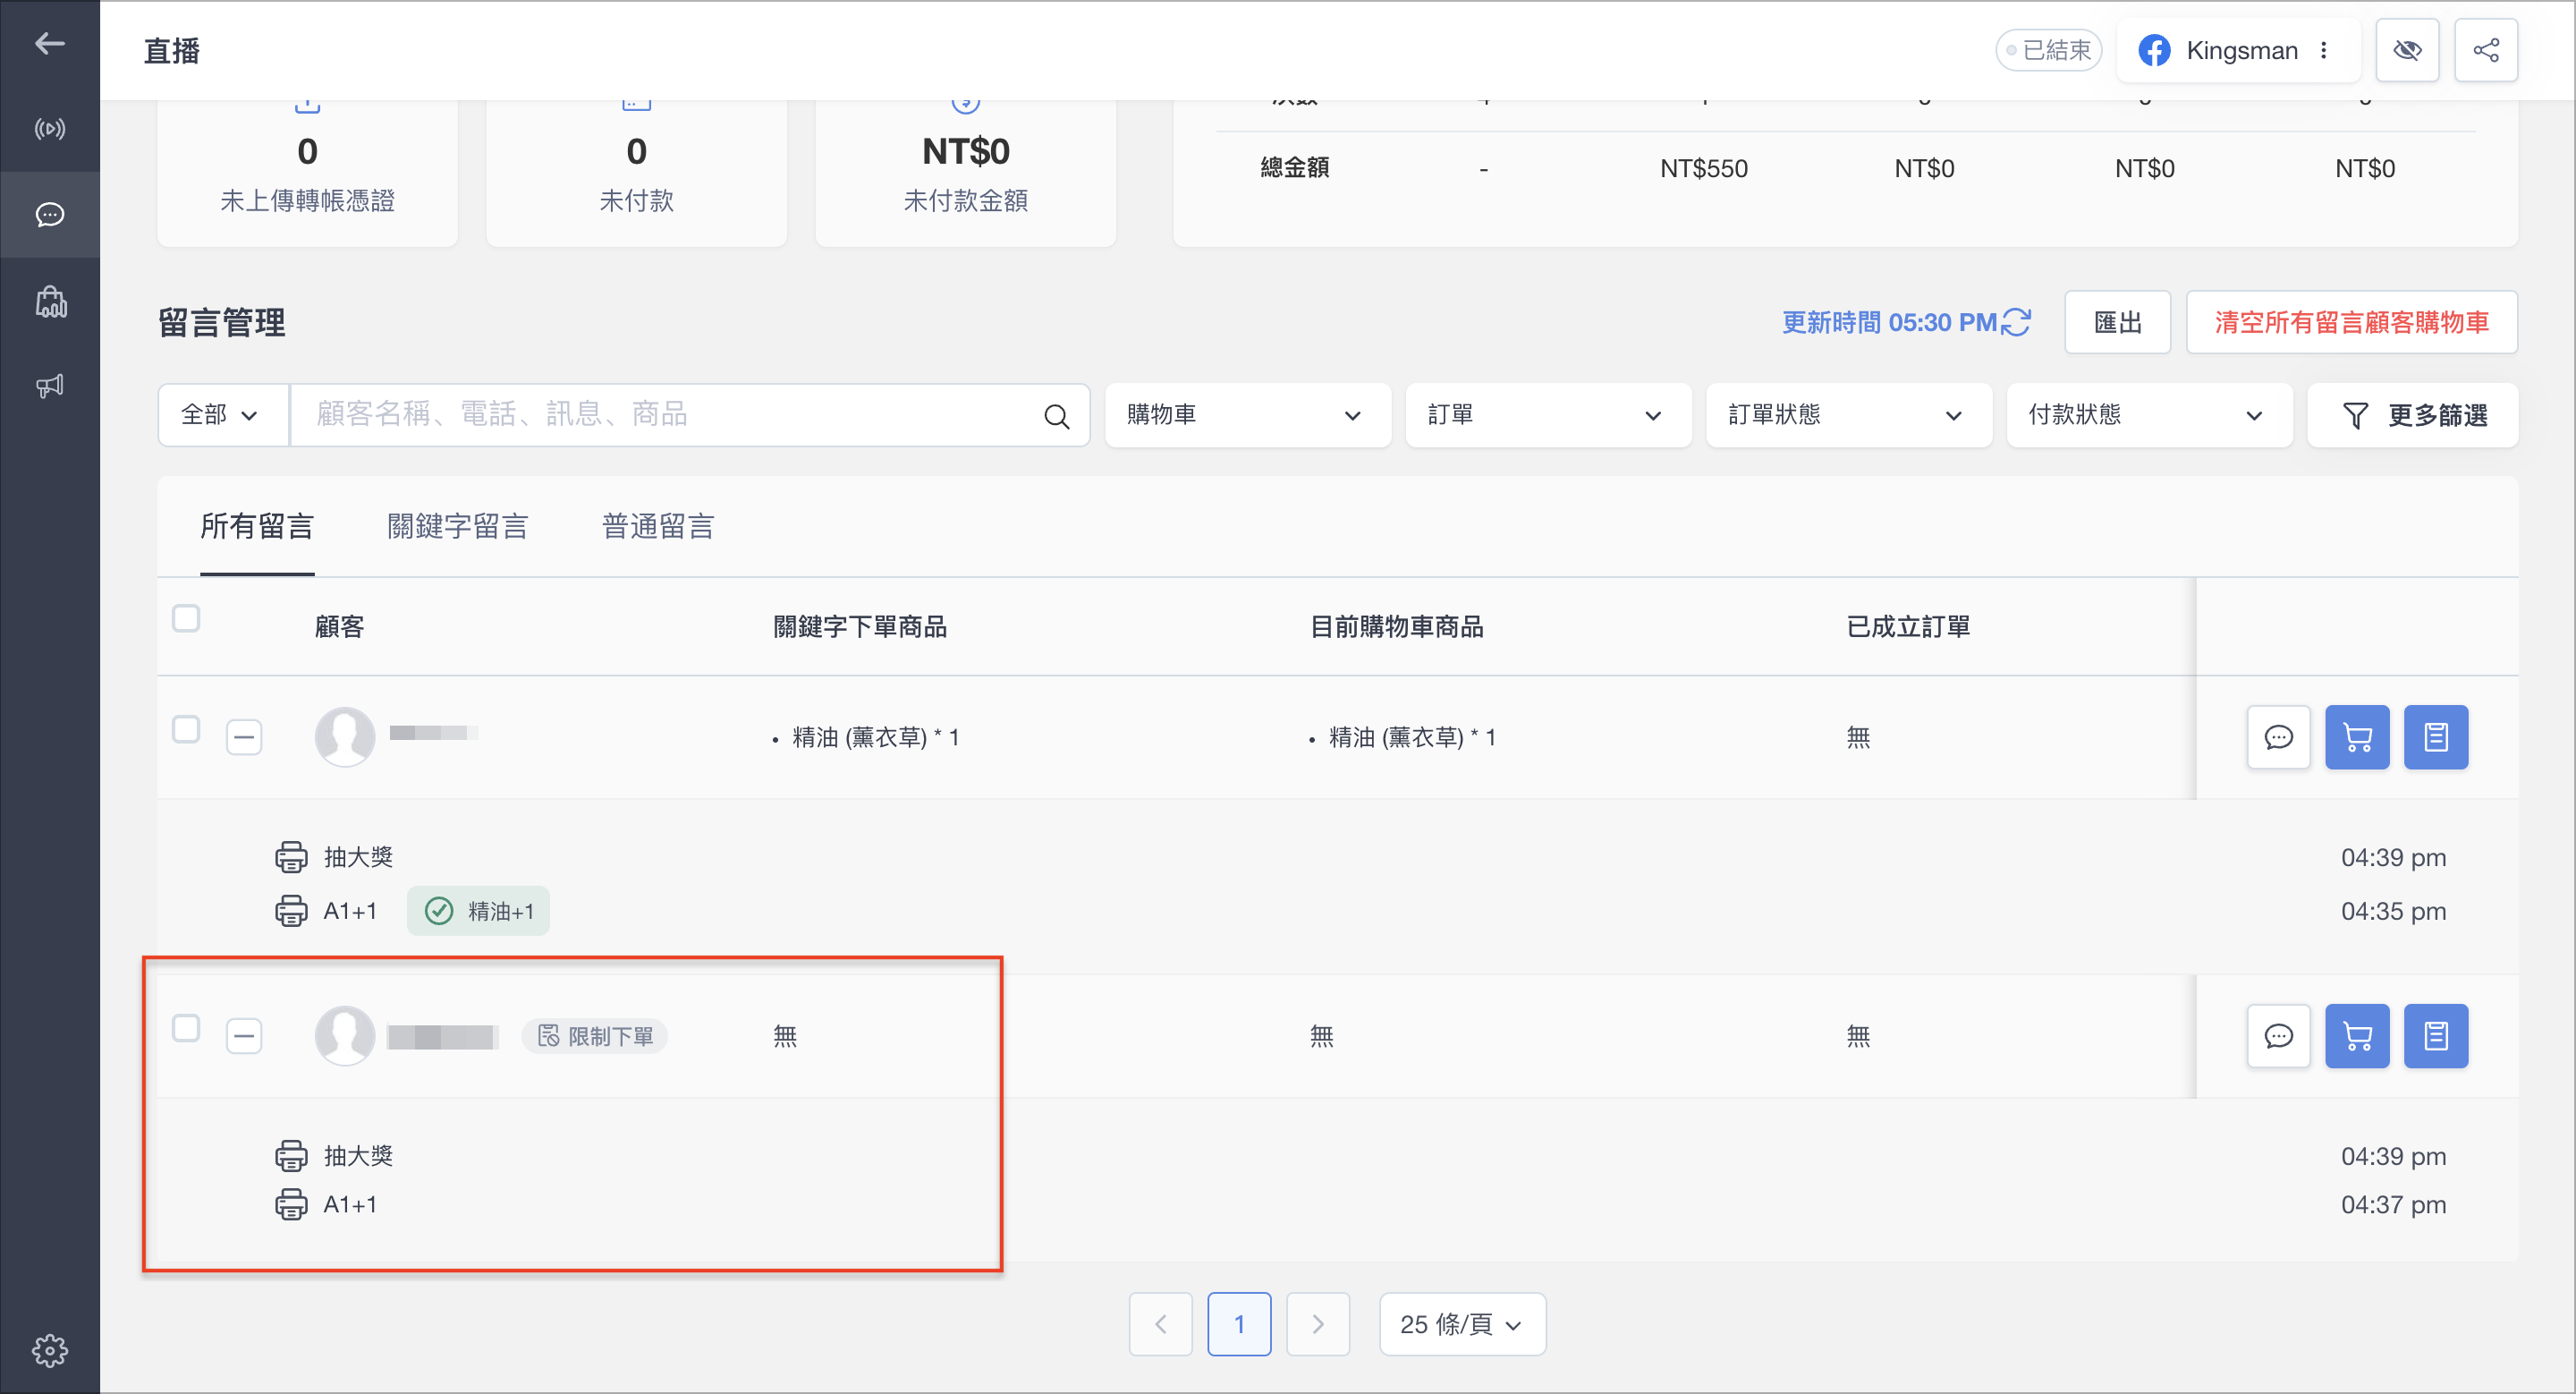Click printer icon beside A1+1 at 04:37
2576x1394 pixels.
click(291, 1204)
